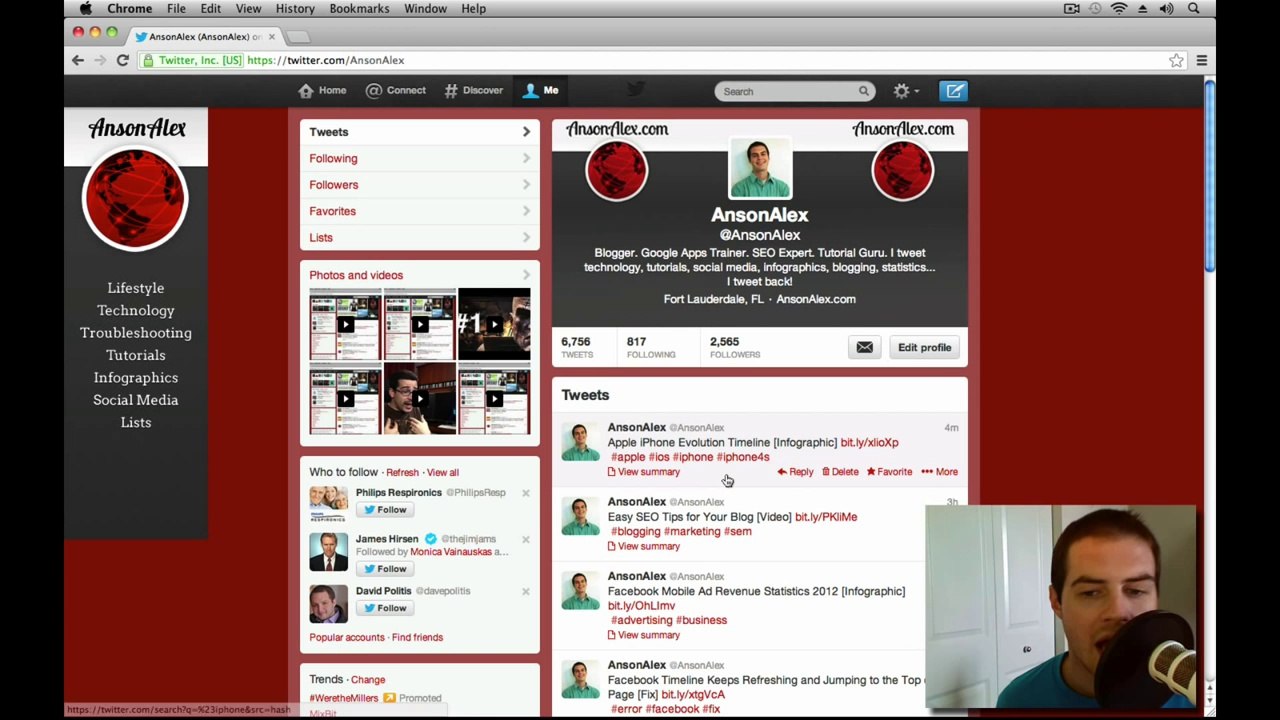Click the 2,565 Followers count
Screen dimensions: 1280x720
[x=735, y=347]
